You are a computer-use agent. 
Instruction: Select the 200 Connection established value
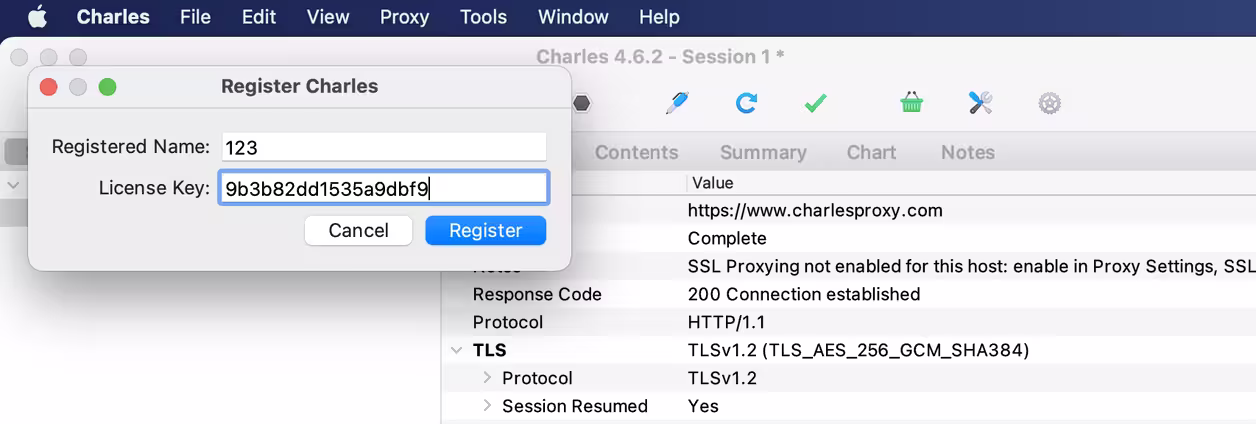coord(804,295)
